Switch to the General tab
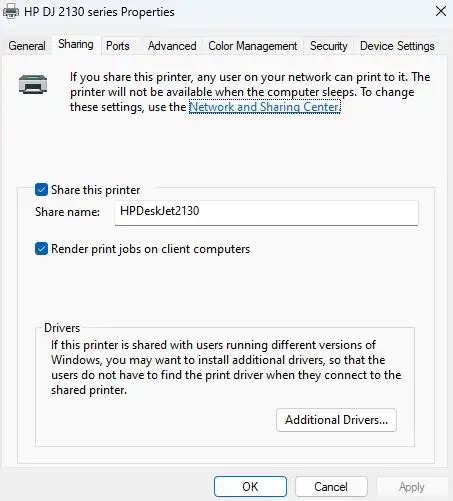This screenshot has width=453, height=501. (x=27, y=46)
